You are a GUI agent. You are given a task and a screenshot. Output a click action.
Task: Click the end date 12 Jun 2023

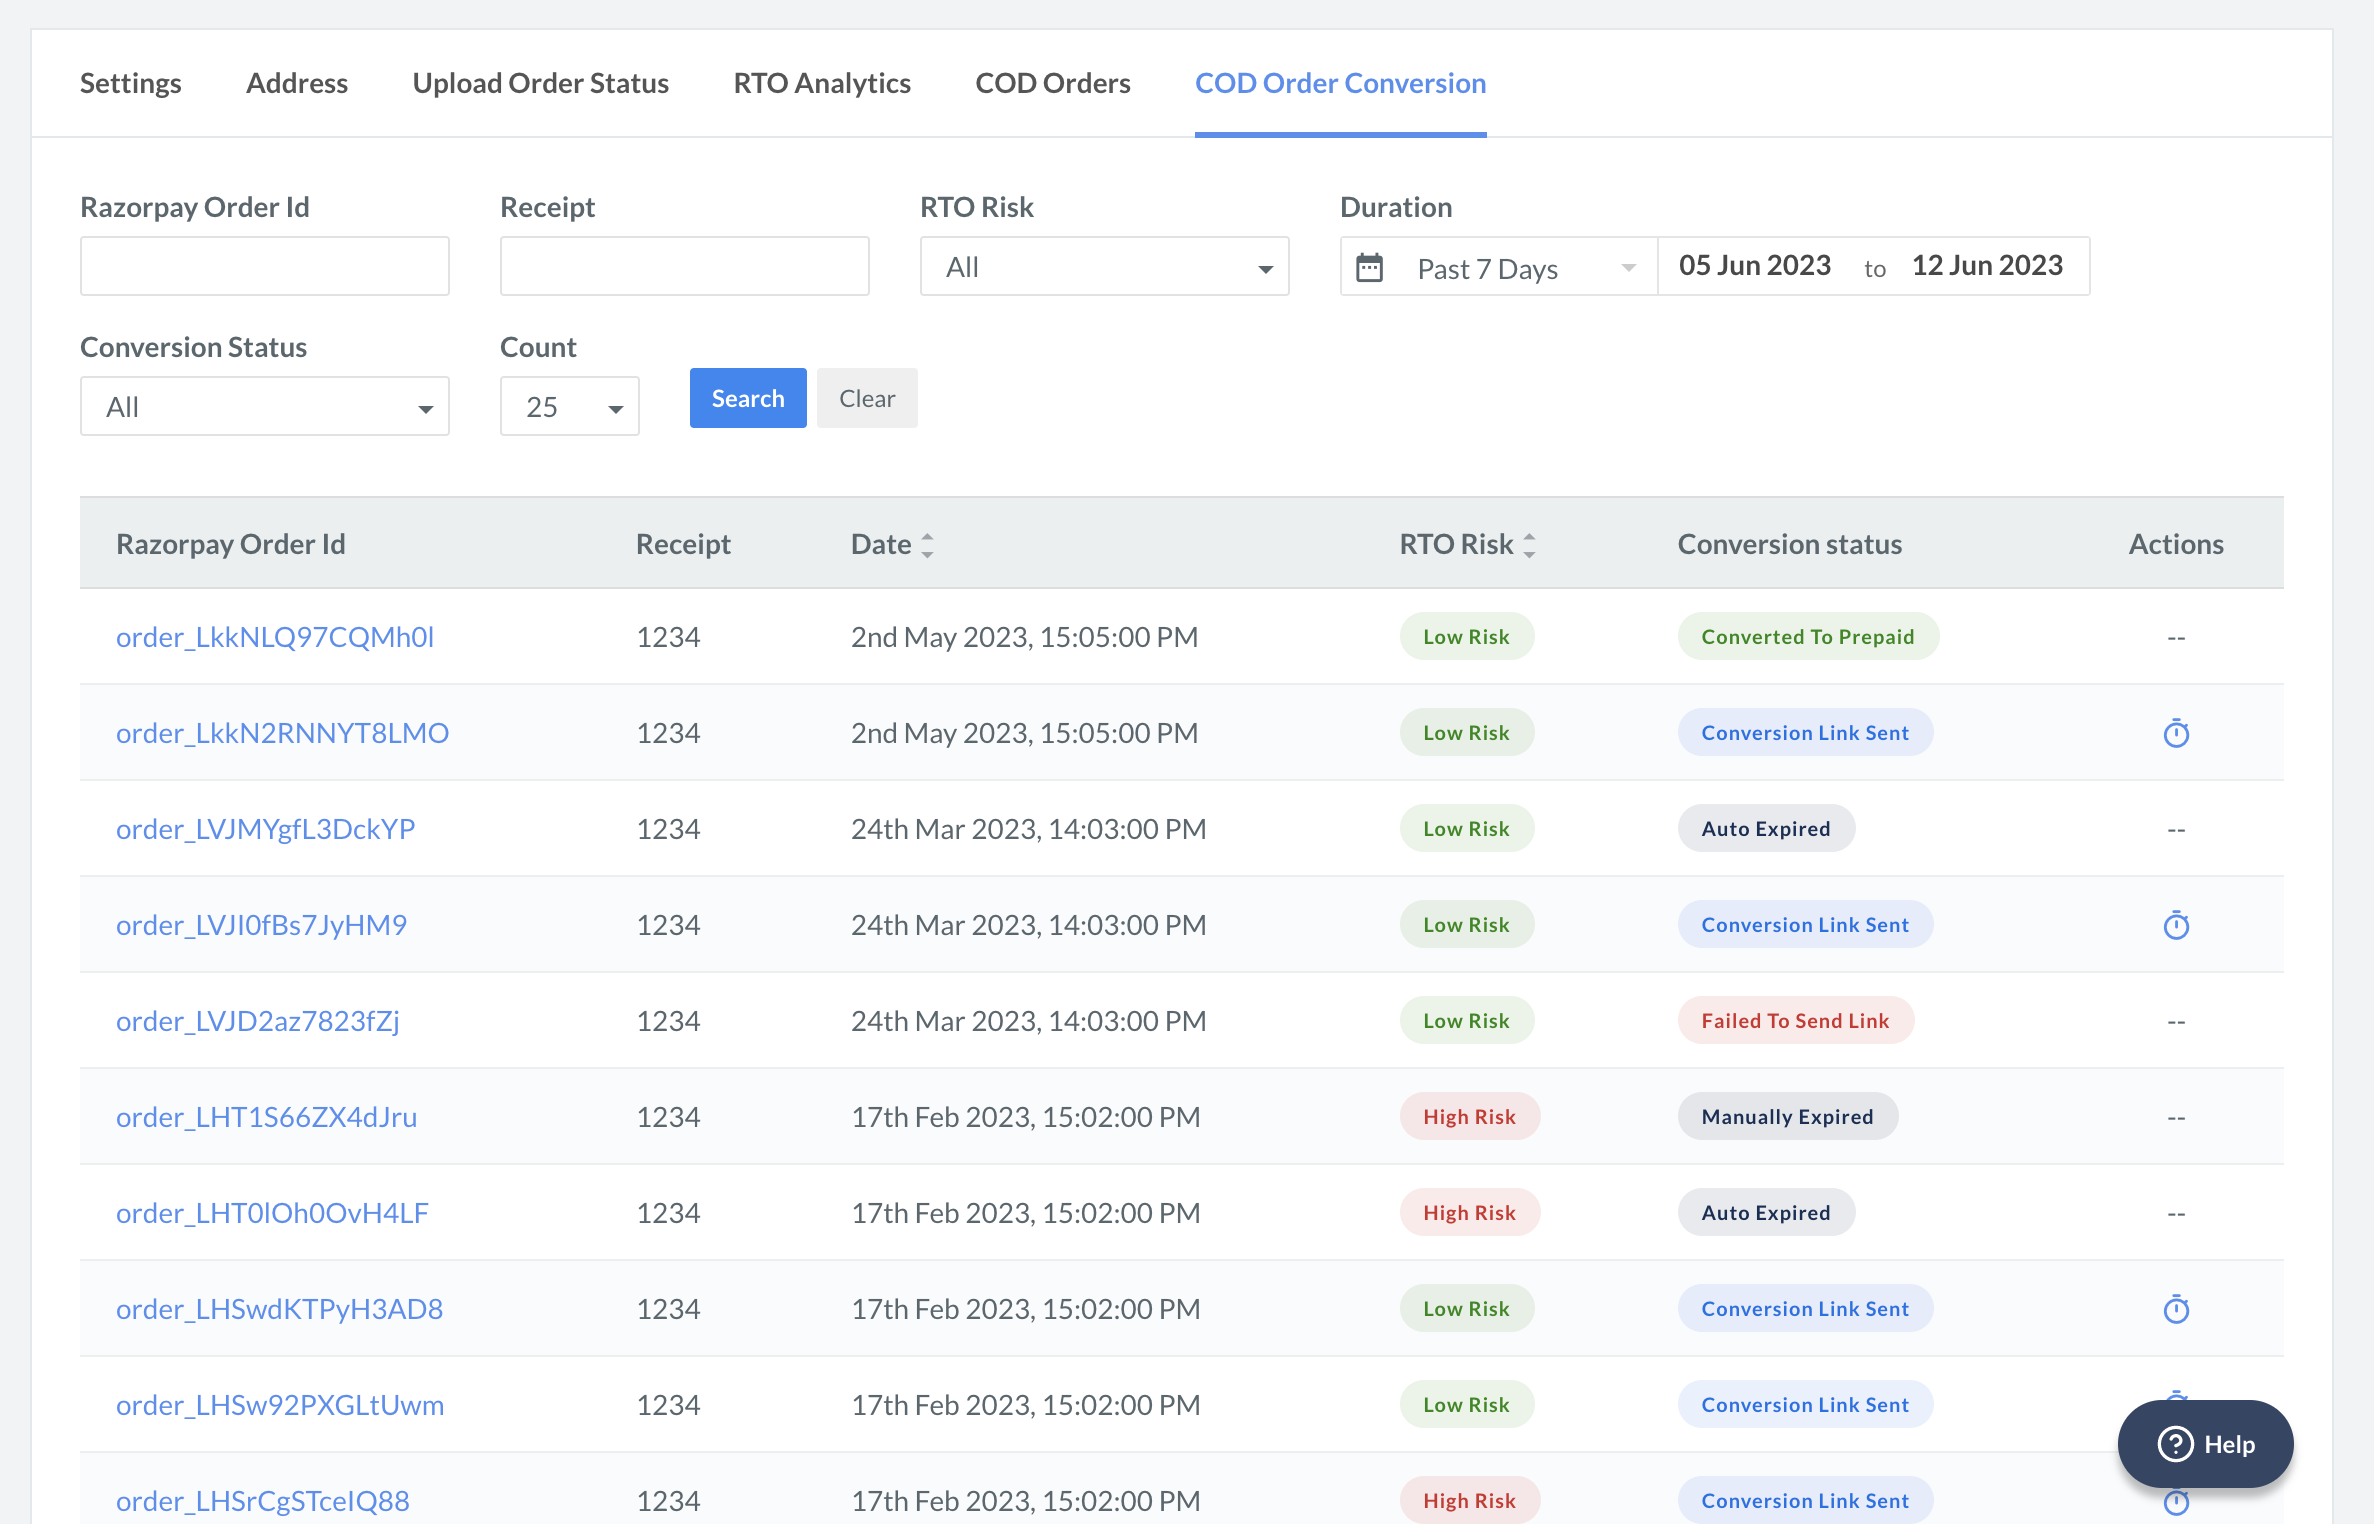[1987, 265]
